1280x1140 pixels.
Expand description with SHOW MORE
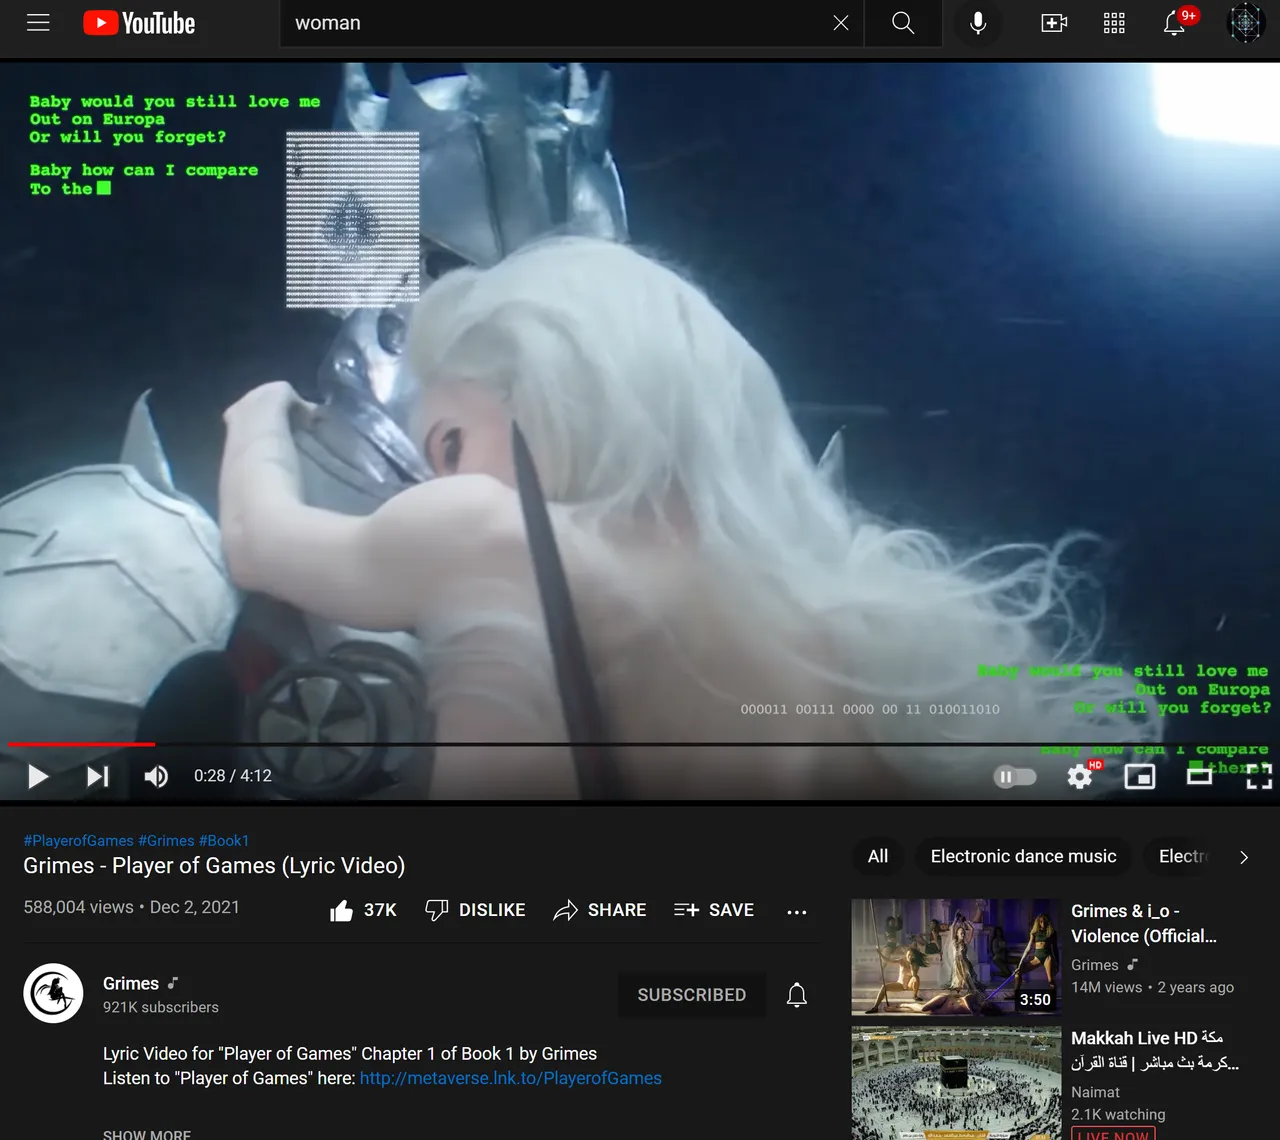[147, 1135]
